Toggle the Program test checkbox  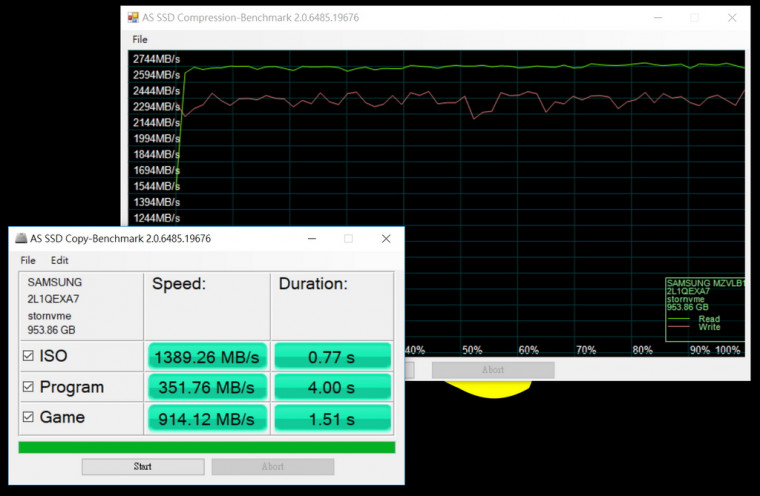tap(28, 387)
